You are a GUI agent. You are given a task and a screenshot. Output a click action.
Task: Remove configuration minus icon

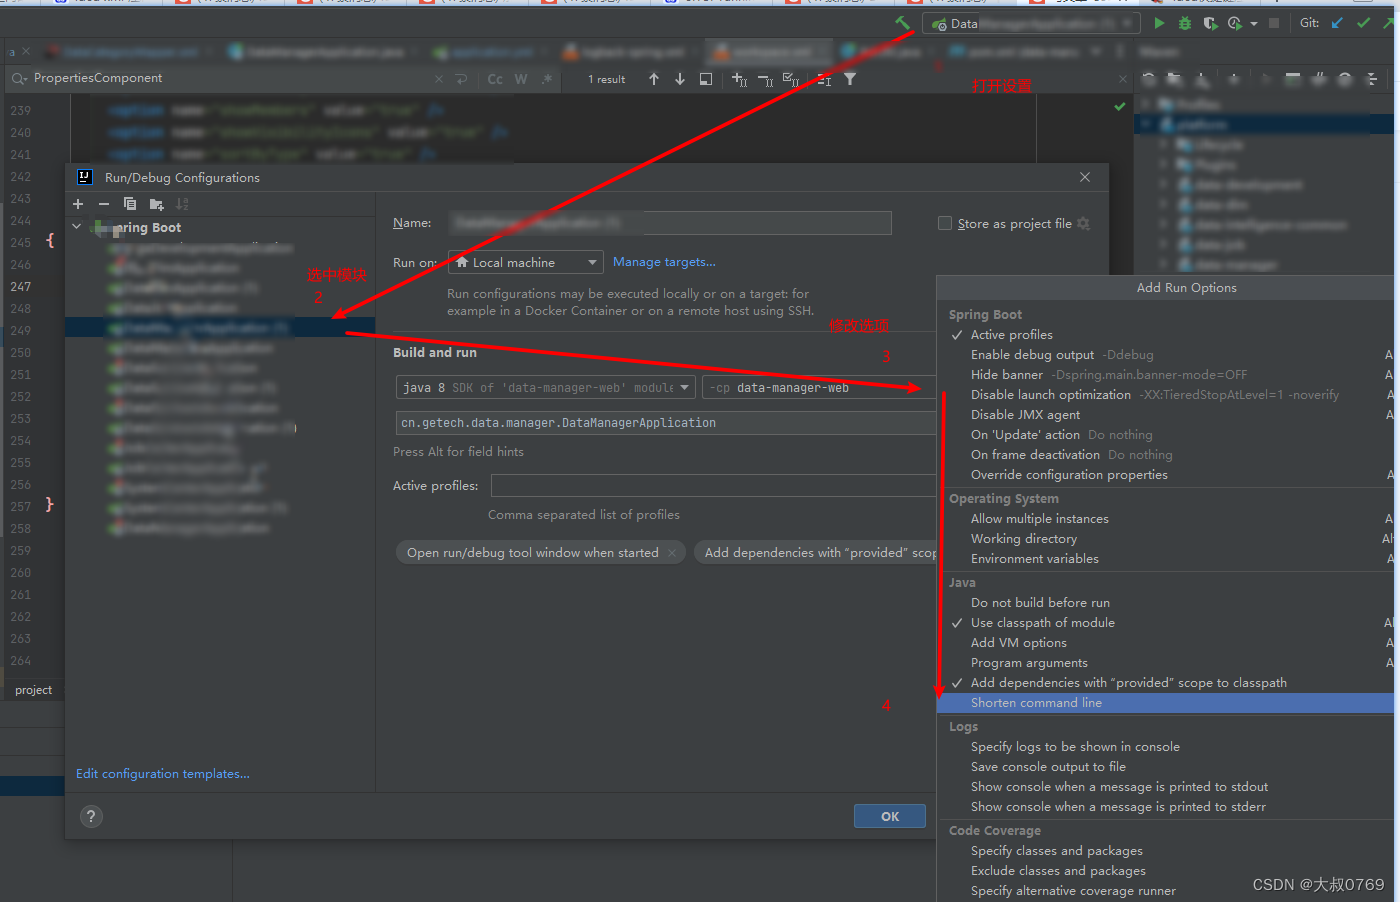coord(104,204)
